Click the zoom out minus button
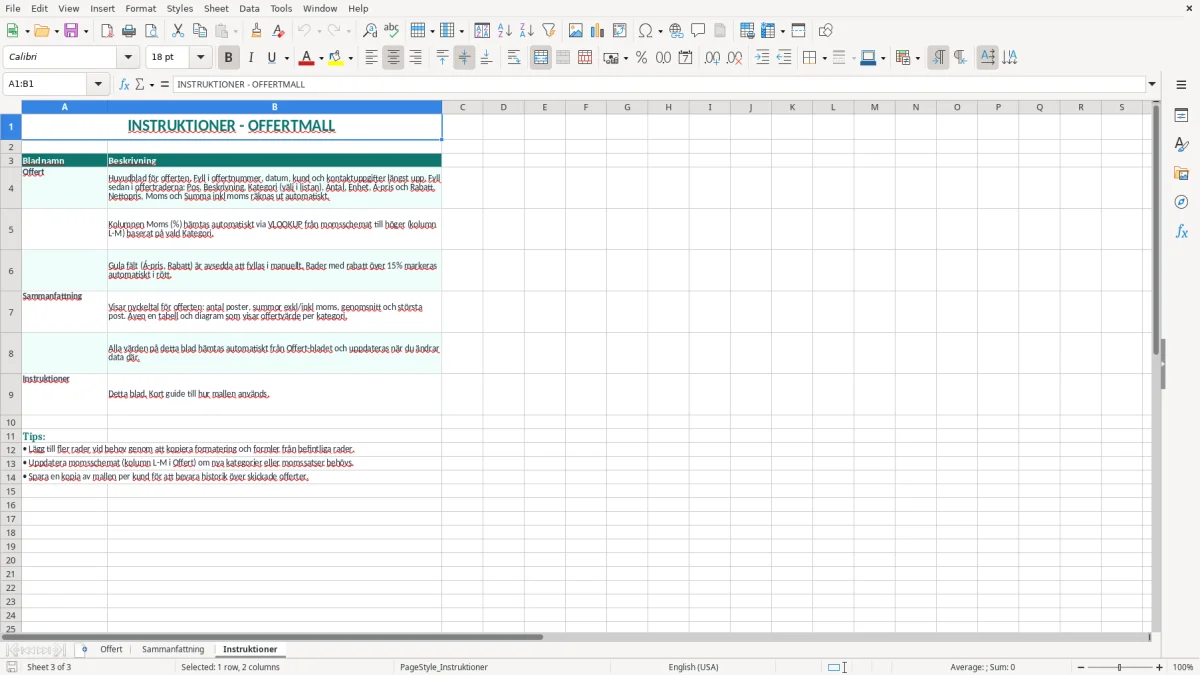This screenshot has height=675, width=1200. pos(1081,667)
